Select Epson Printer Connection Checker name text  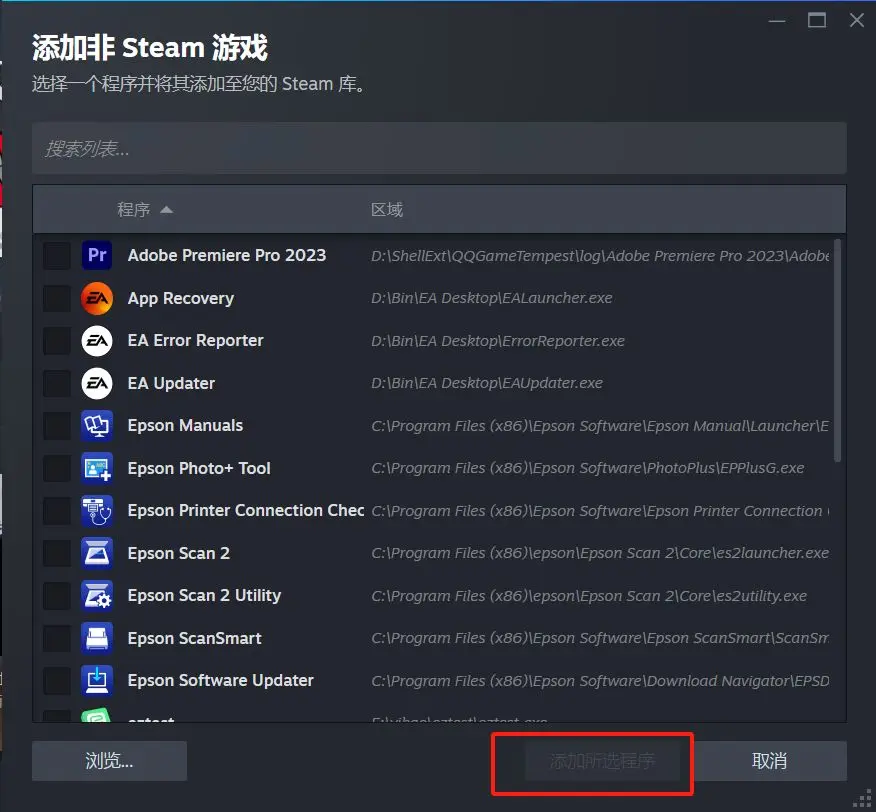(x=246, y=511)
